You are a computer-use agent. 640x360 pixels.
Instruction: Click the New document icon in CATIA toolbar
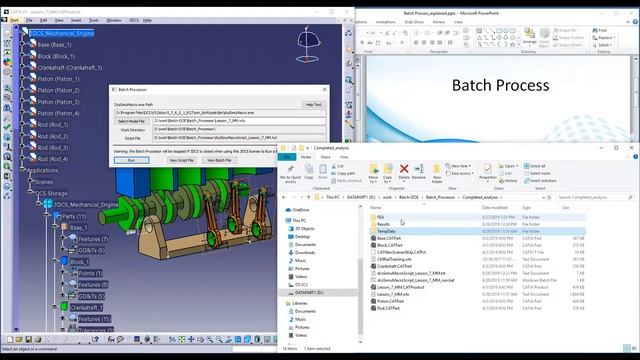(x=10, y=339)
